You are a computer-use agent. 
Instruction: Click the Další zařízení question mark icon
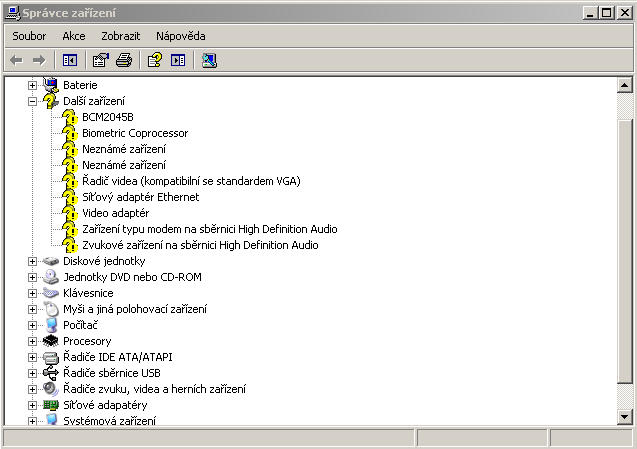tap(51, 101)
